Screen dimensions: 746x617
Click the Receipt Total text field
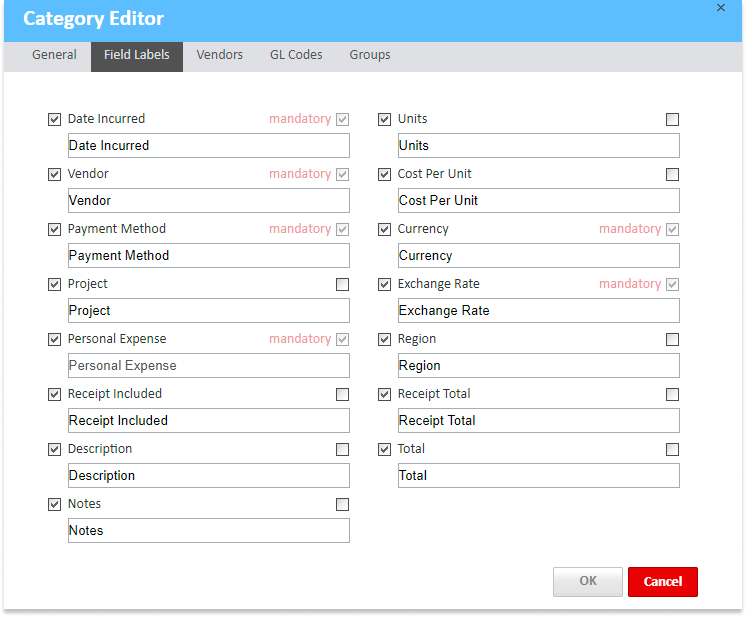coord(538,420)
